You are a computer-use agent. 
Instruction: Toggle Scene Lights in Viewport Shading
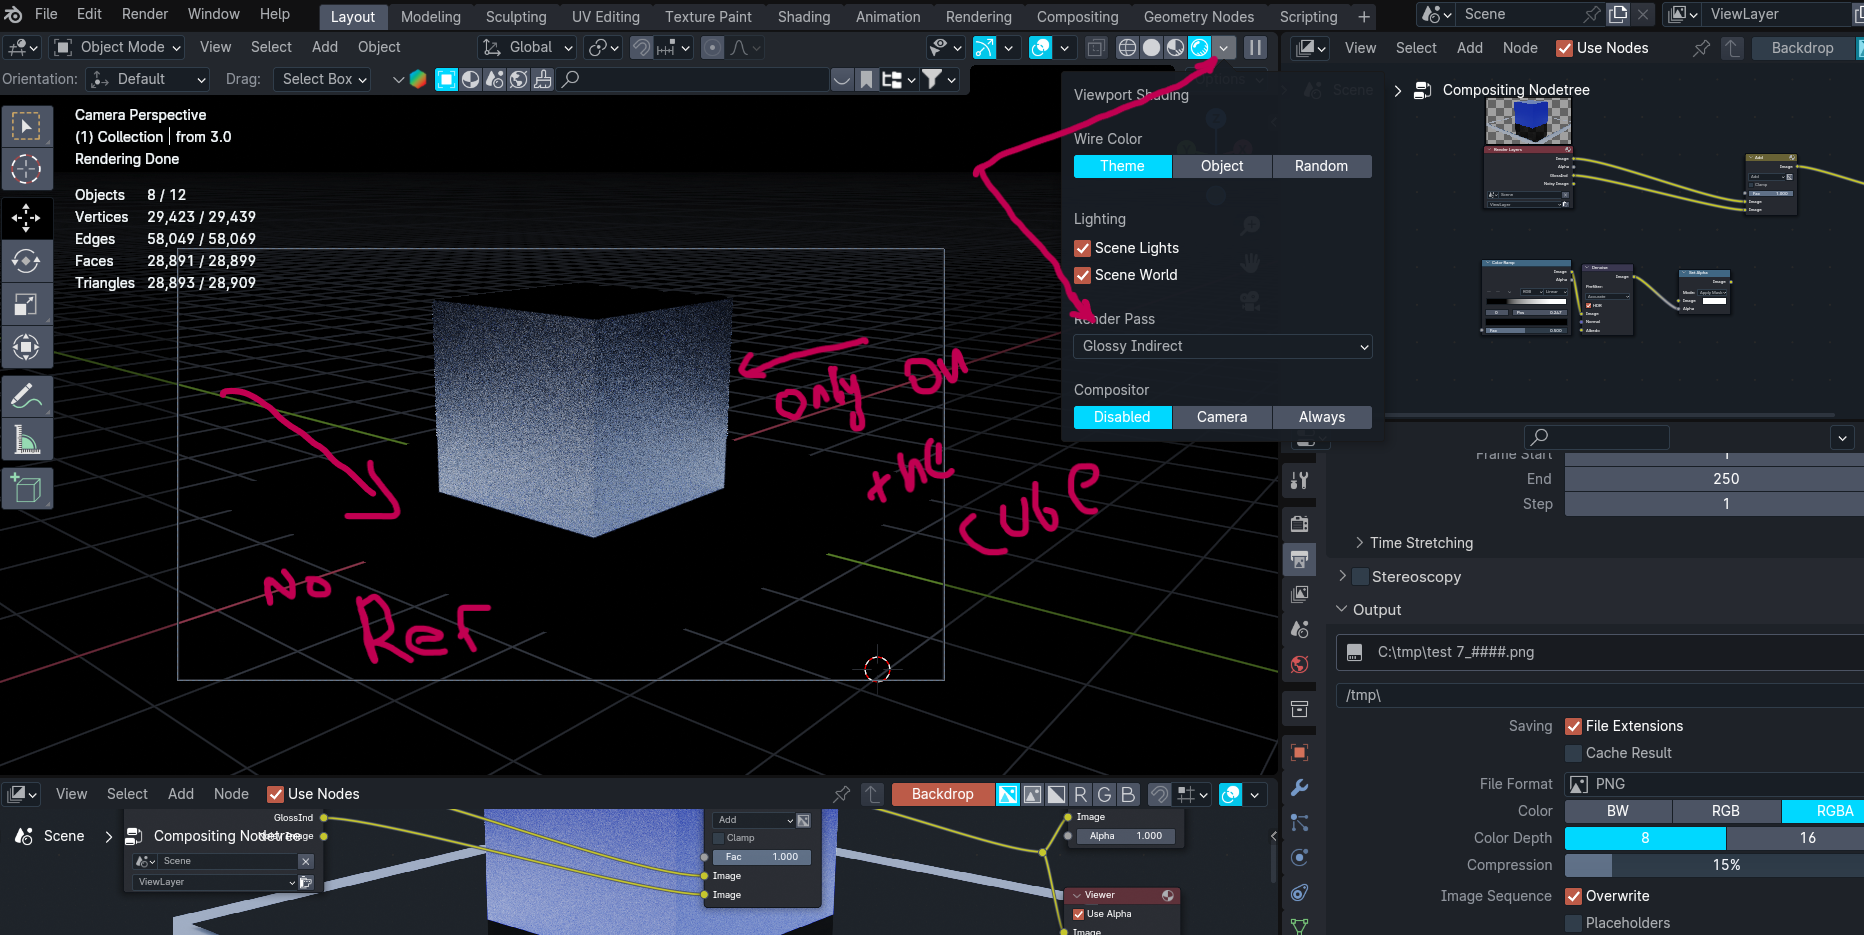click(x=1082, y=248)
